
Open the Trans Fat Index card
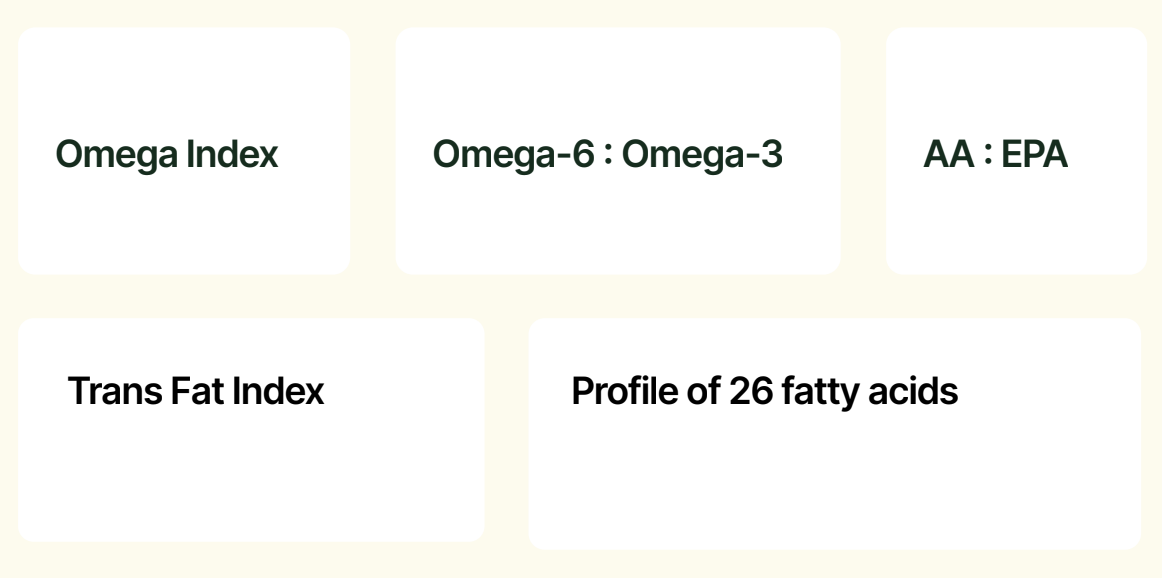[x=251, y=430]
